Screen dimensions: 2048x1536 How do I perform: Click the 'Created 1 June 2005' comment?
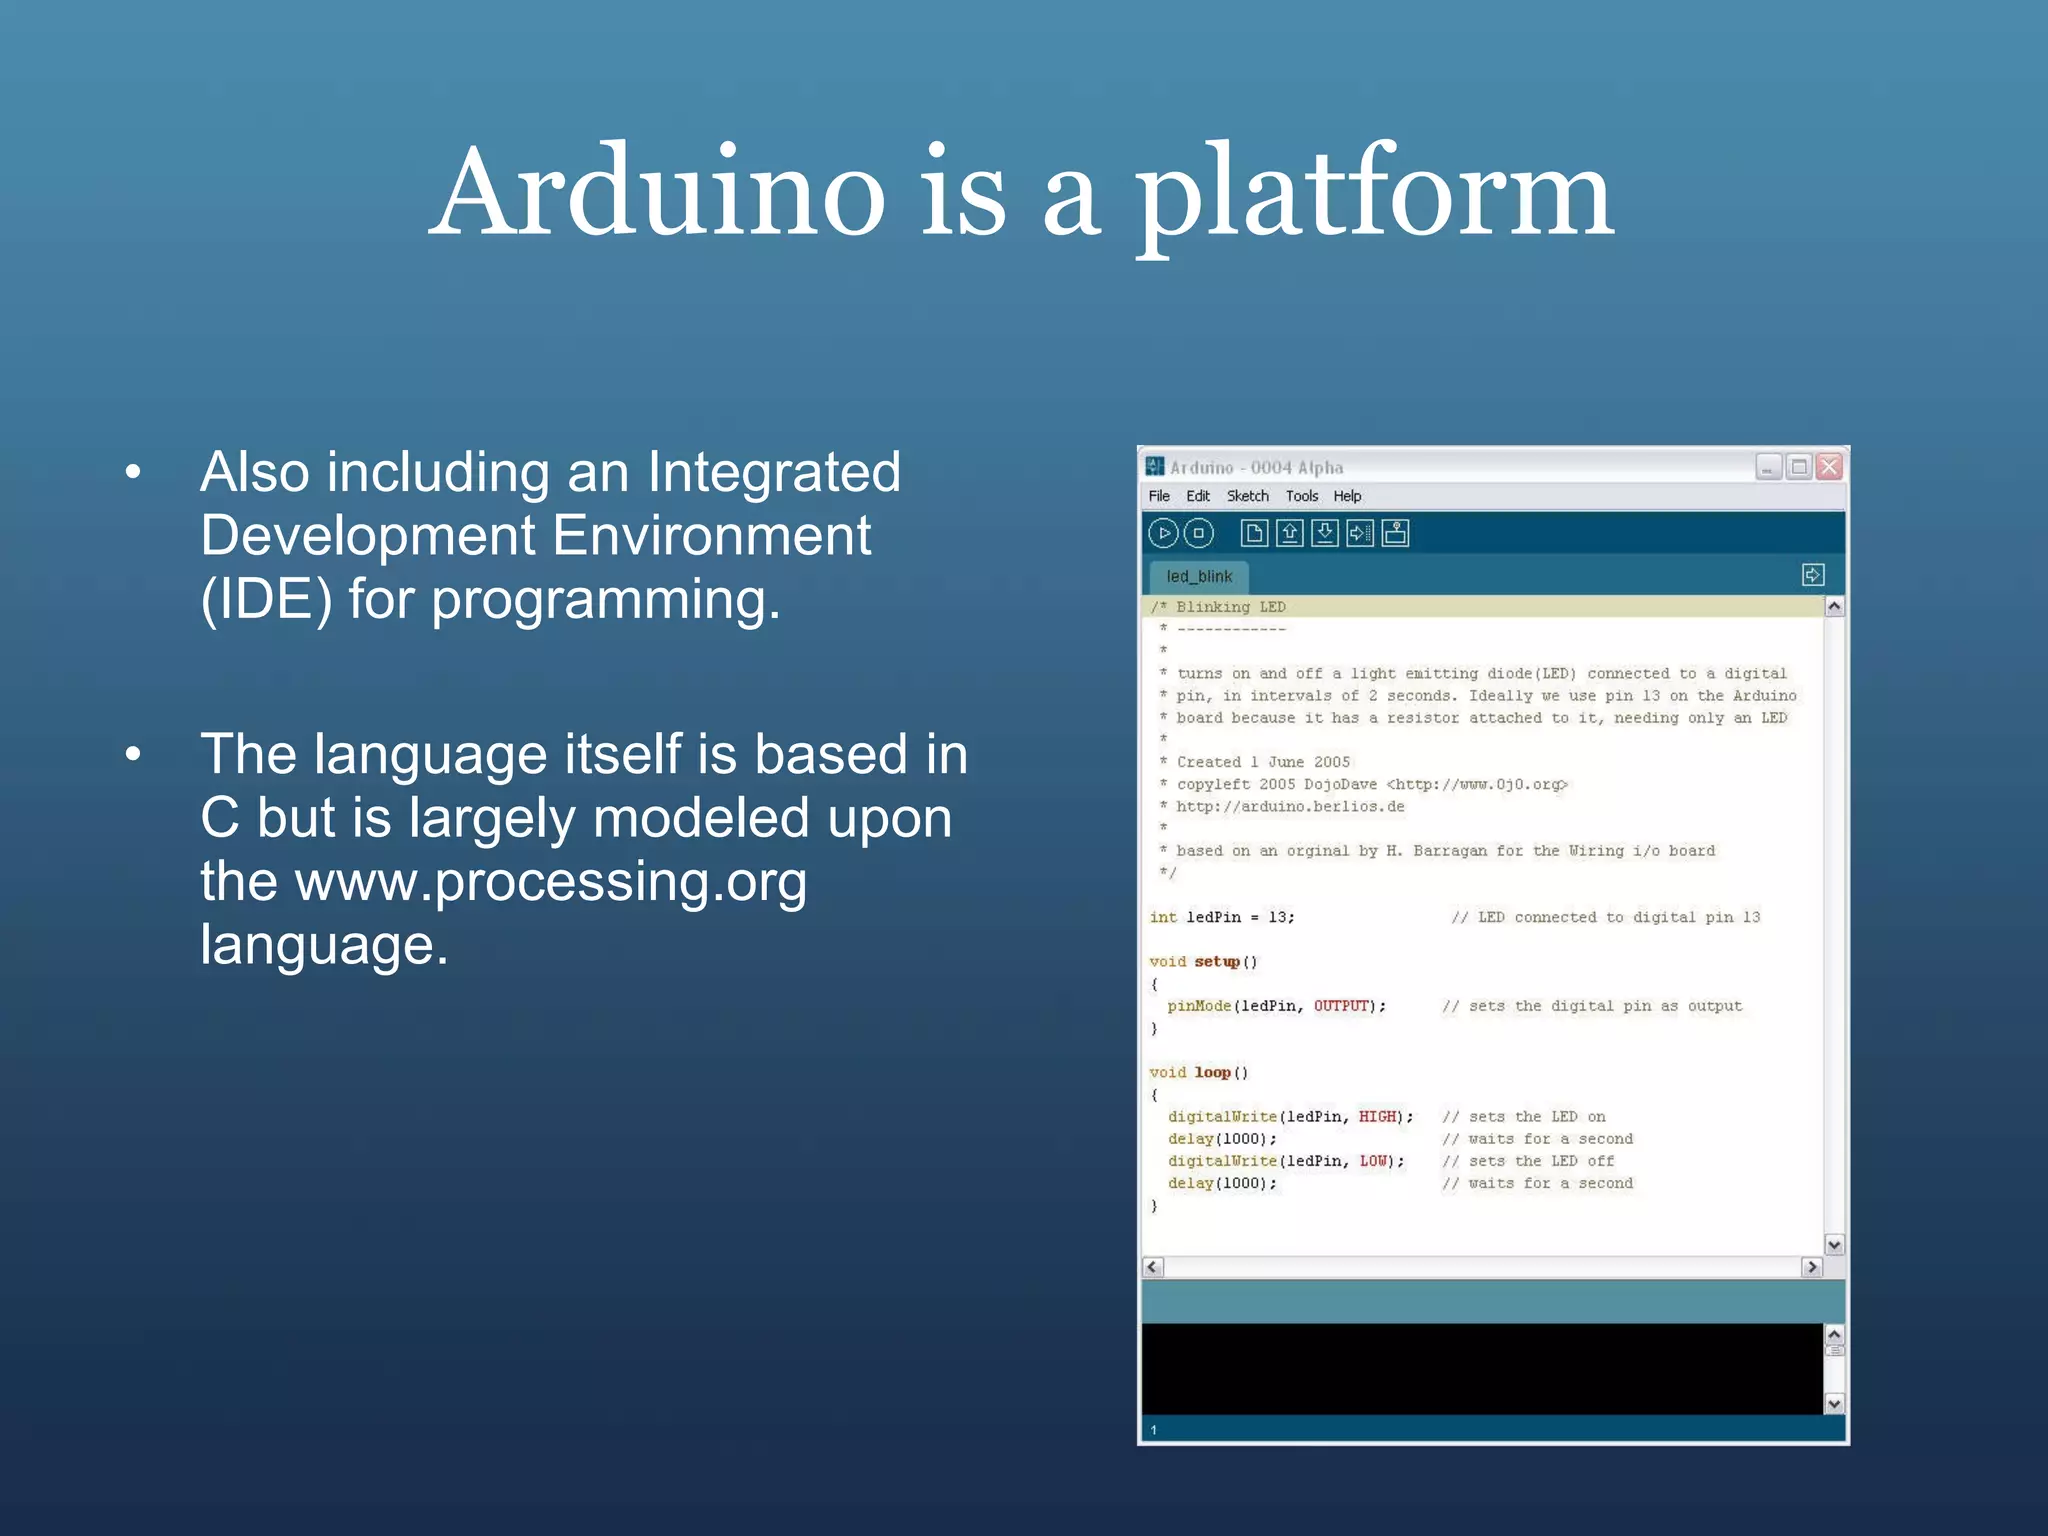point(1263,762)
